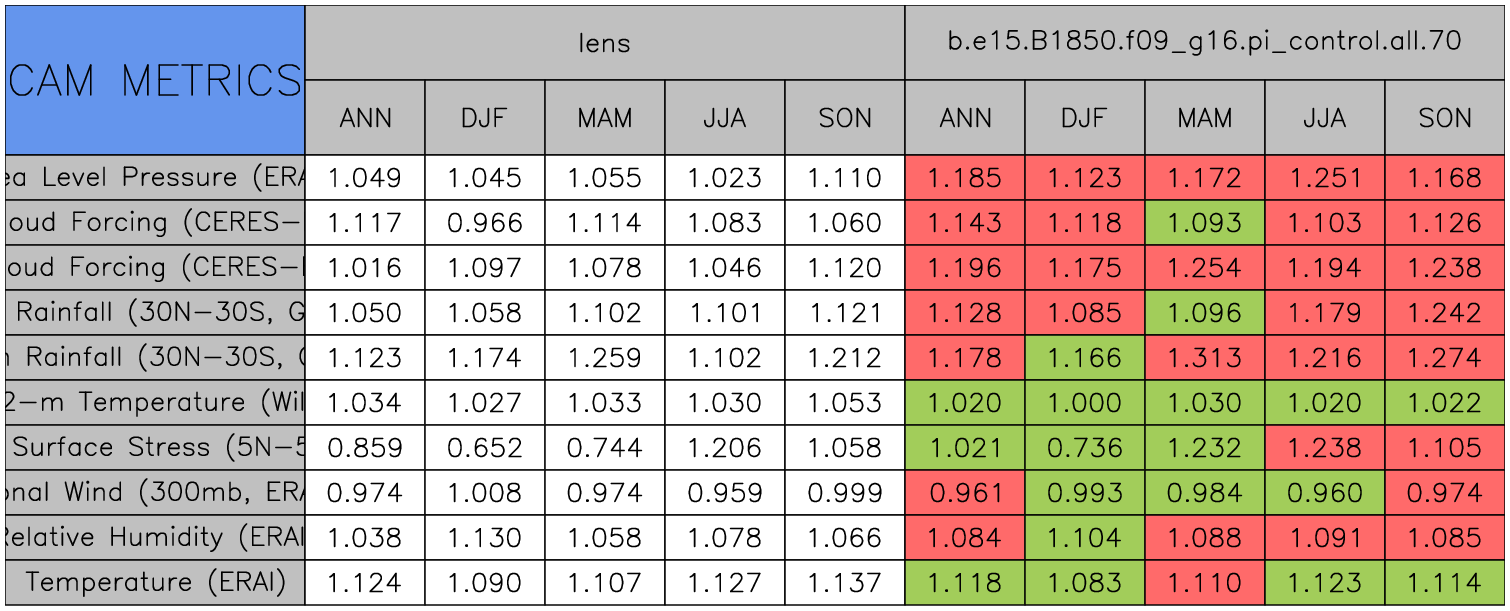
Task: Select the "lens" column group header
Action: pos(604,42)
